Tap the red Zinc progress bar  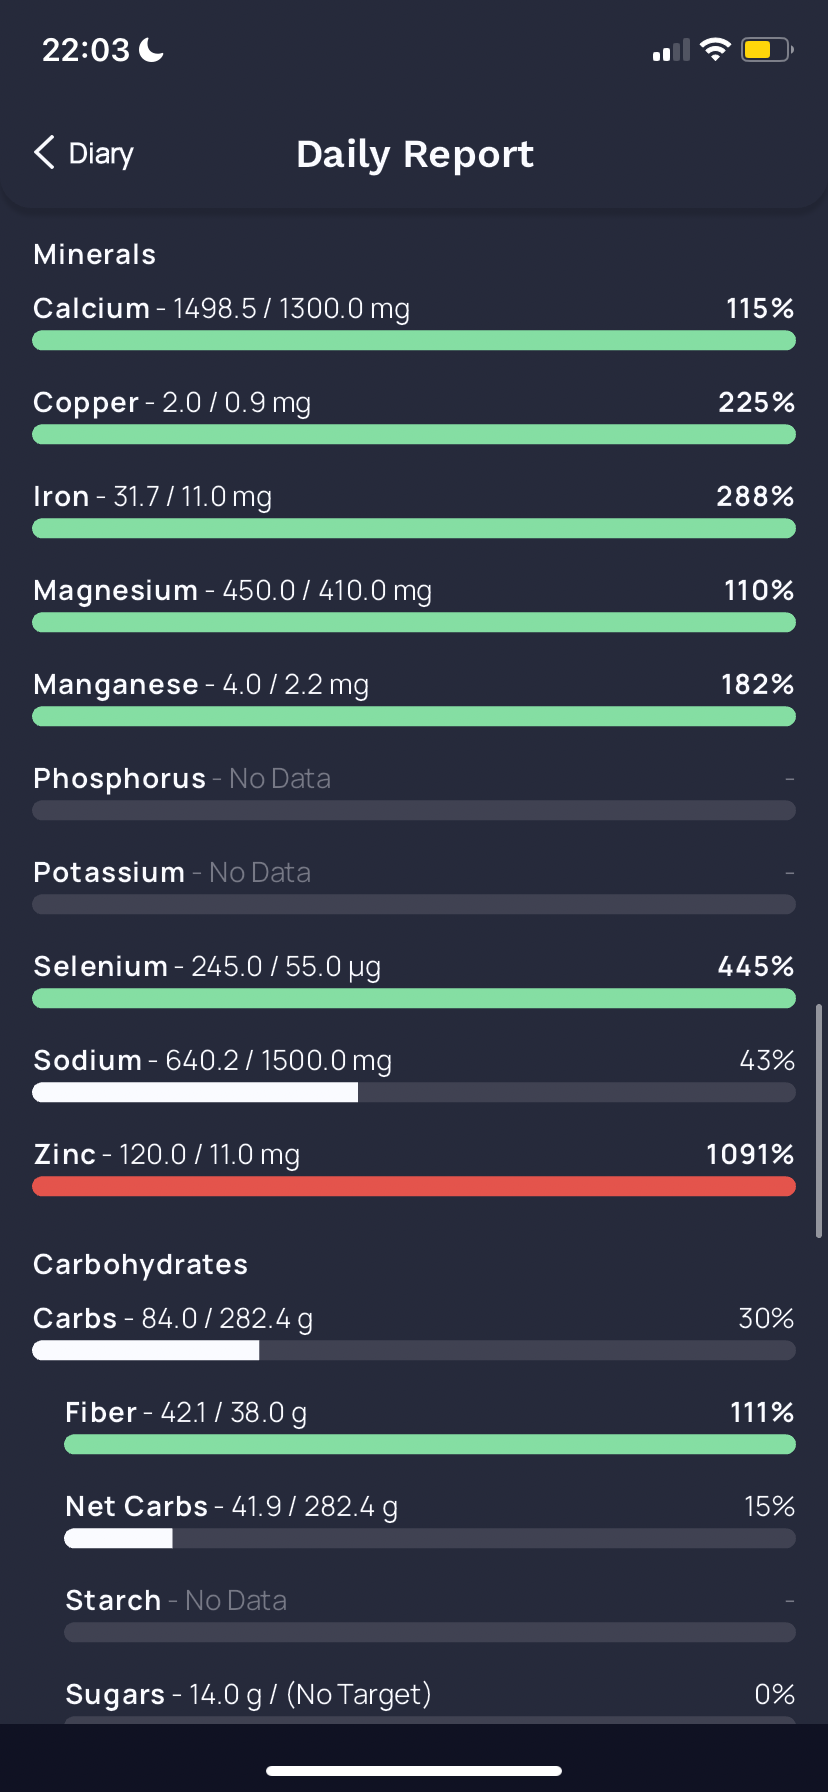(x=414, y=1186)
